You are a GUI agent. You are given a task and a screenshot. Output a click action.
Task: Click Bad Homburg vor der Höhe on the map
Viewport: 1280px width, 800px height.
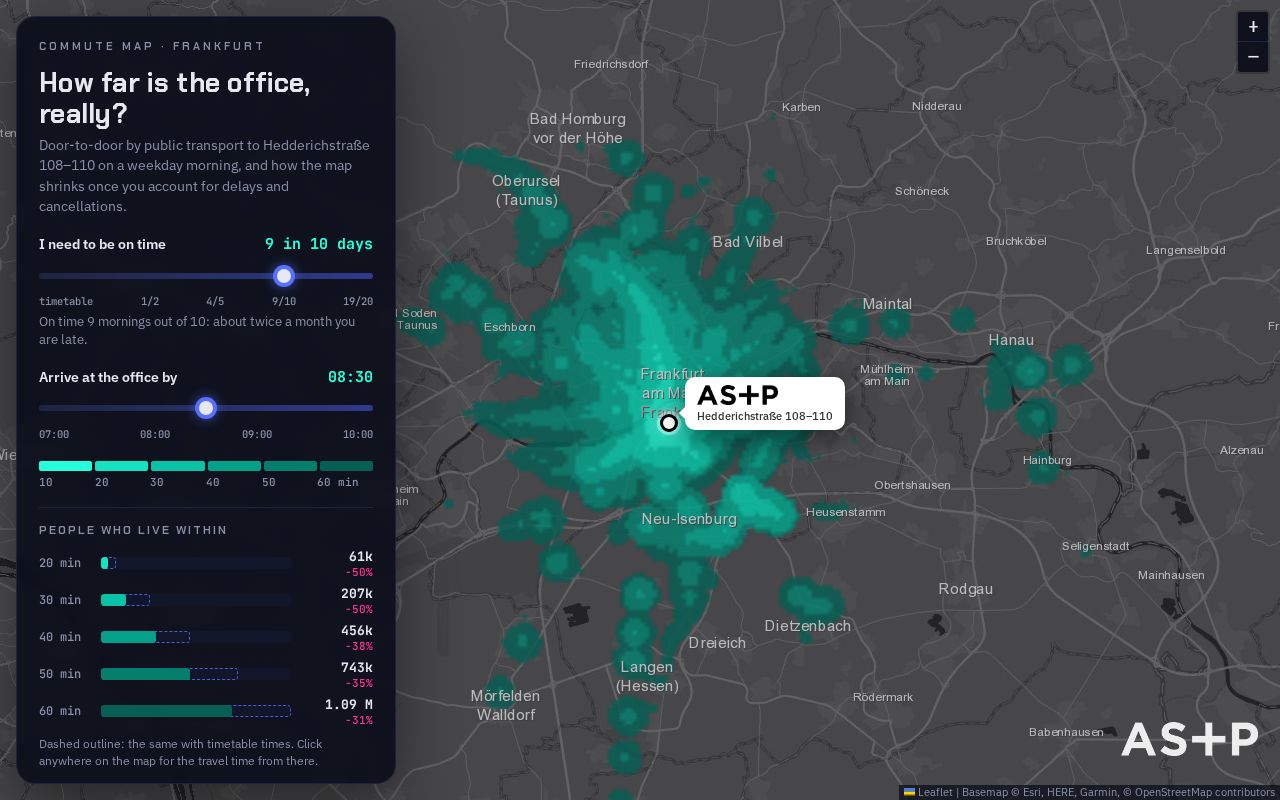pyautogui.click(x=577, y=128)
